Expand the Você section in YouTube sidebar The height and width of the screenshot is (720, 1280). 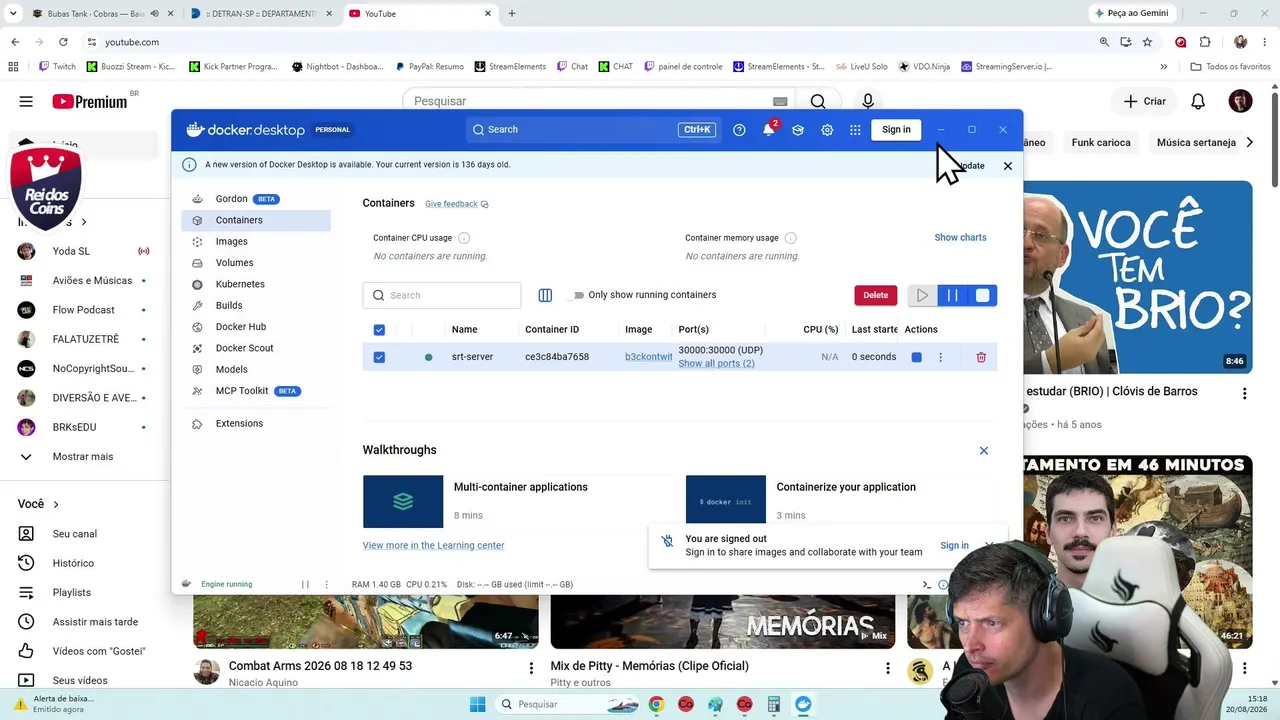pos(38,504)
